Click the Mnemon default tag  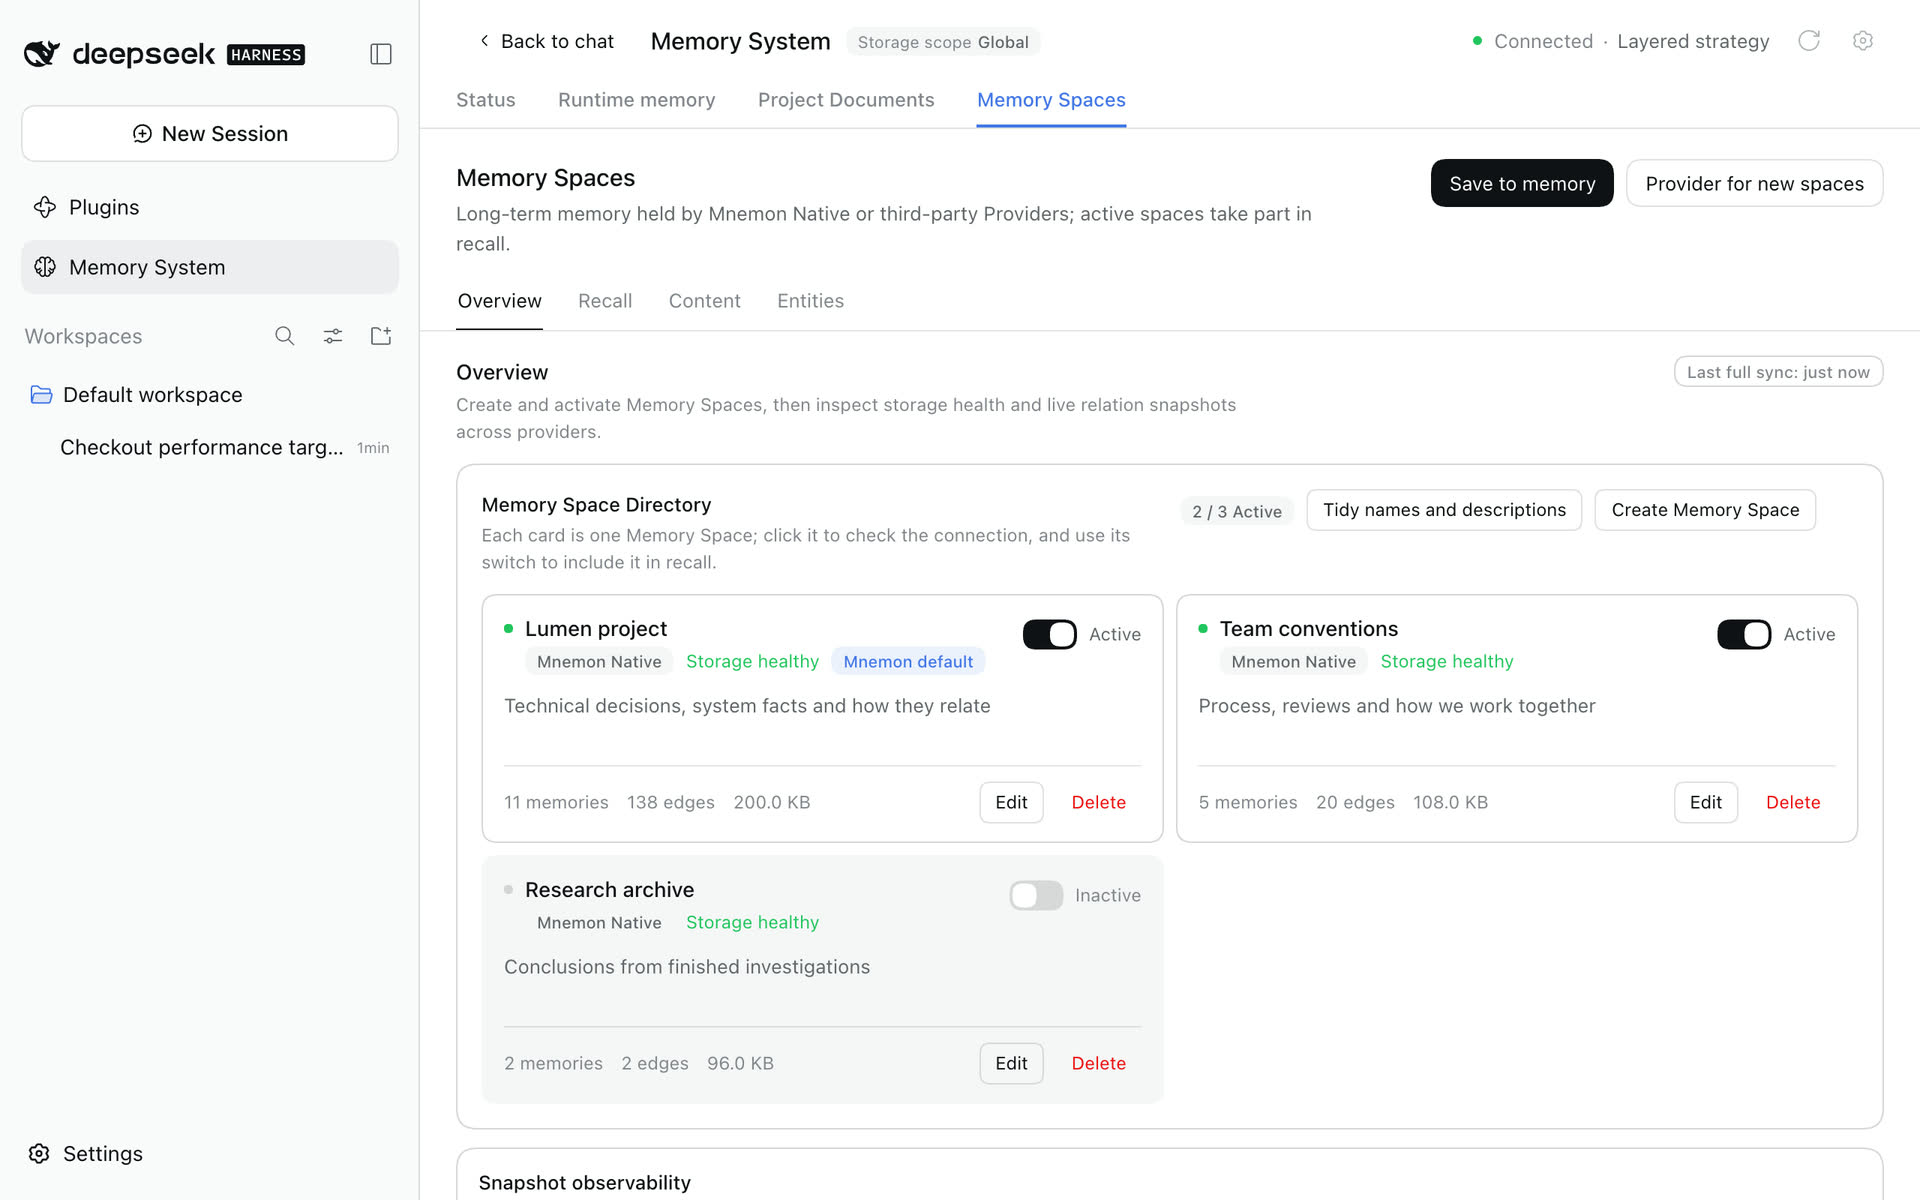[908, 661]
